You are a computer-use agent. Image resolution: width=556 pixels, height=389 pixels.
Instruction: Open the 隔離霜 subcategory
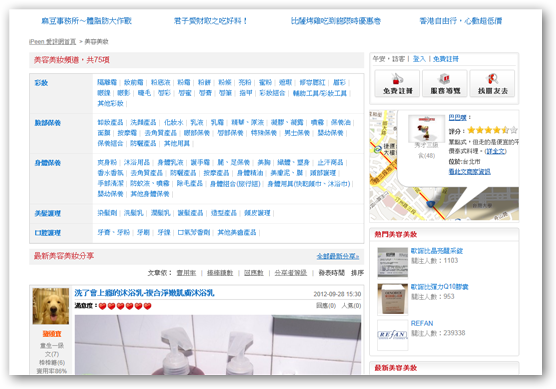click(107, 82)
